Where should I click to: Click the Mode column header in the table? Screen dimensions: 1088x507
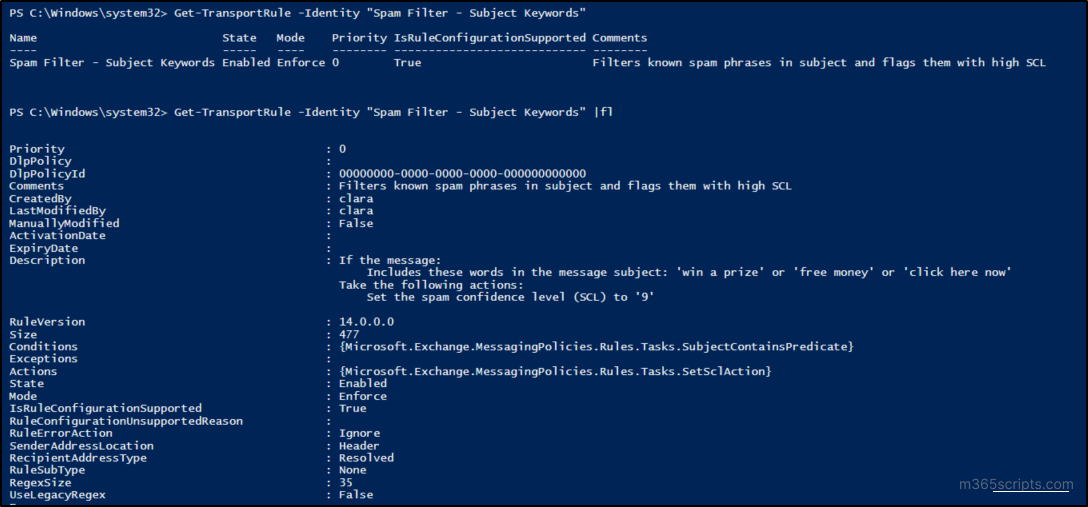(x=290, y=38)
